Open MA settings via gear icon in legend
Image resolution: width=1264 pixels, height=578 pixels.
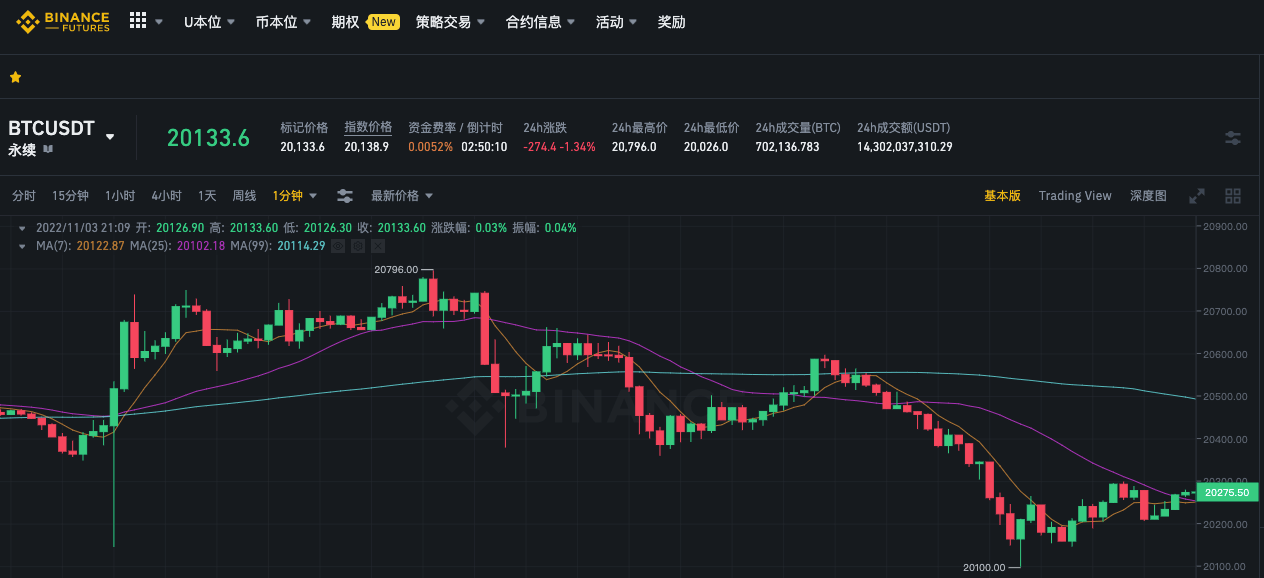[x=358, y=247]
